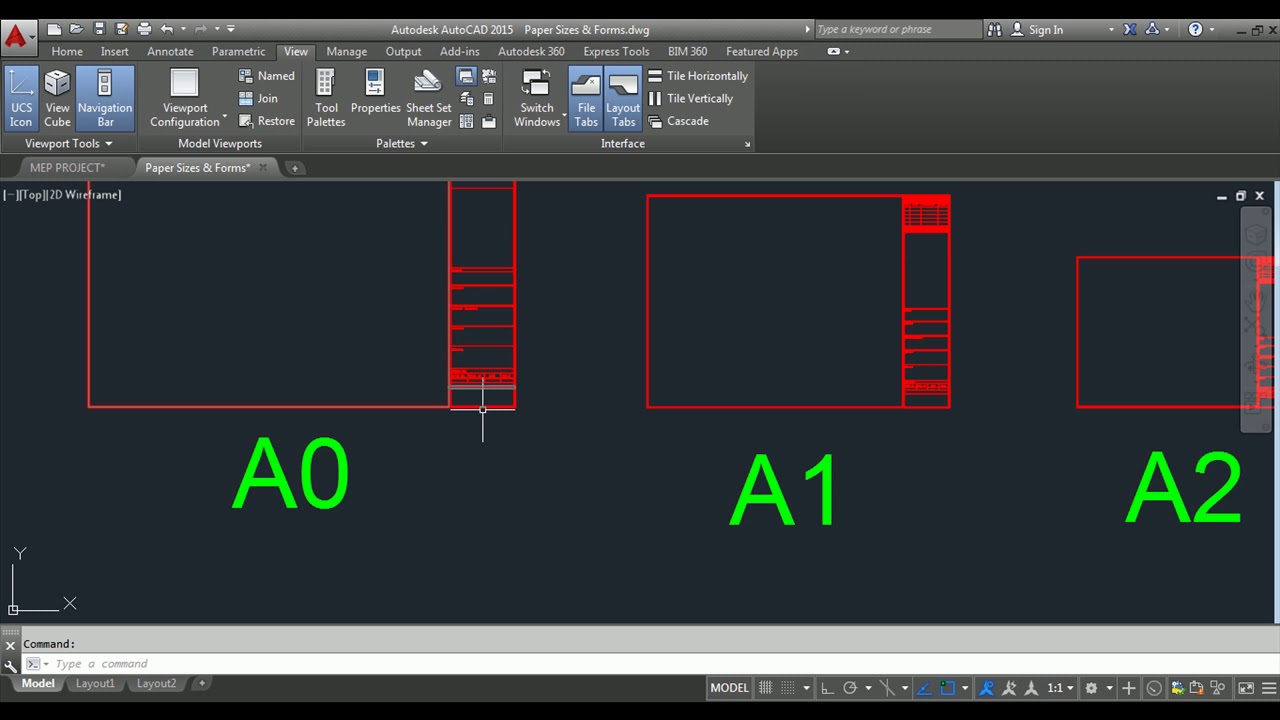Toggle Polar tracking in status bar
This screenshot has height=720, width=1280.
pos(849,688)
